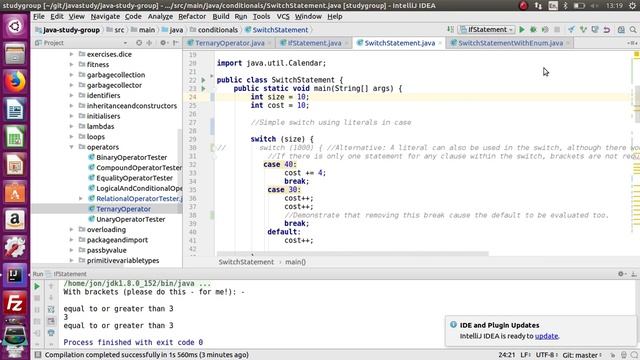Click collapse all icon in Project panel header
Screen dimensions: 640x360
click(x=149, y=43)
